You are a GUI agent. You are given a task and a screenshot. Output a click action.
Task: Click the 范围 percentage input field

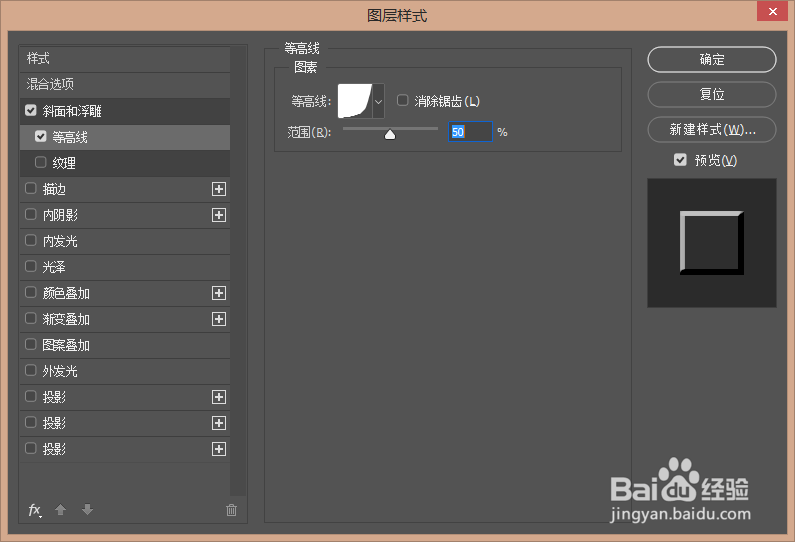[x=471, y=132]
